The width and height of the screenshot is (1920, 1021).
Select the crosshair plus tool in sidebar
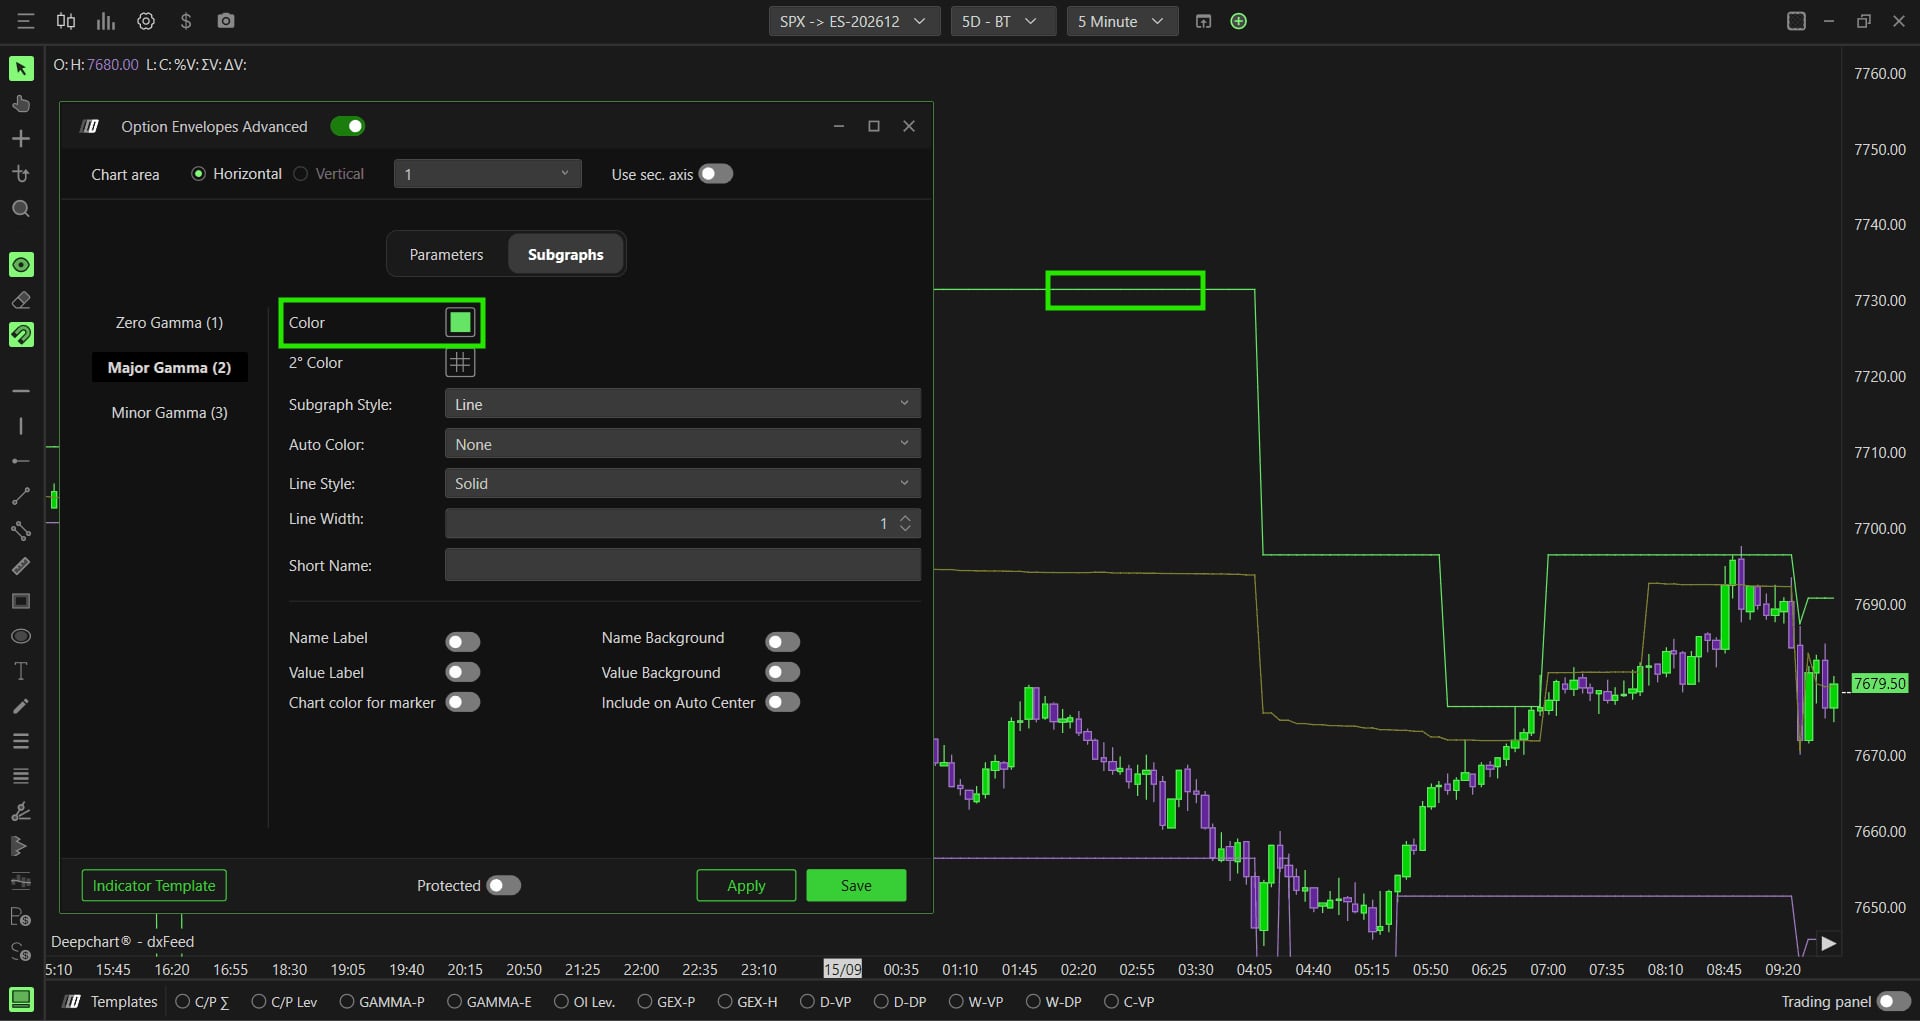coord(21,139)
